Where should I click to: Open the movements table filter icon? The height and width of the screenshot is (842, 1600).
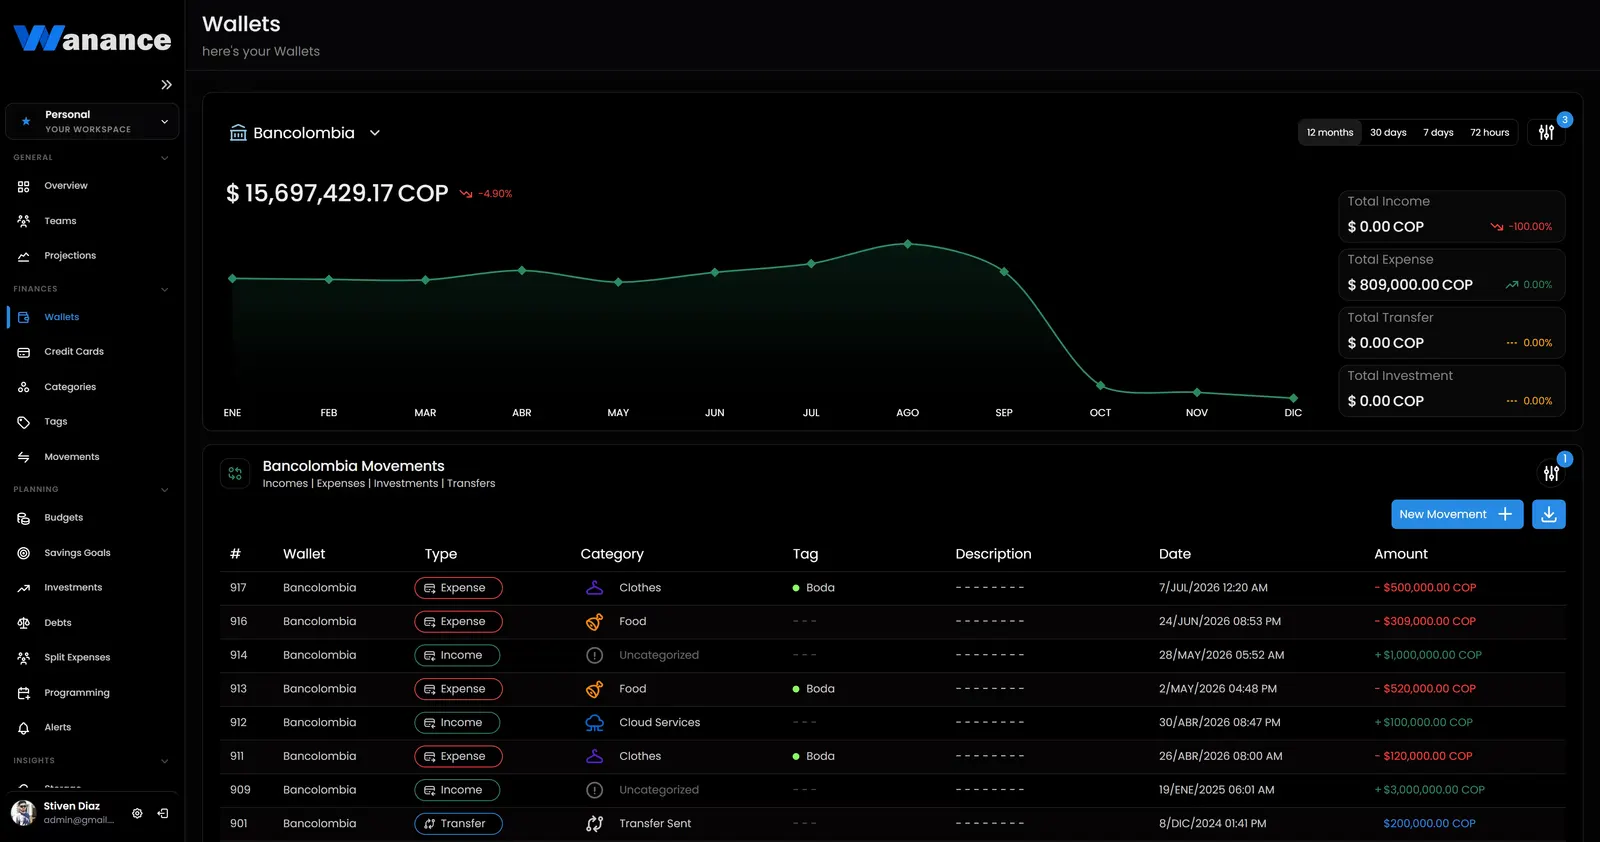pos(1551,473)
